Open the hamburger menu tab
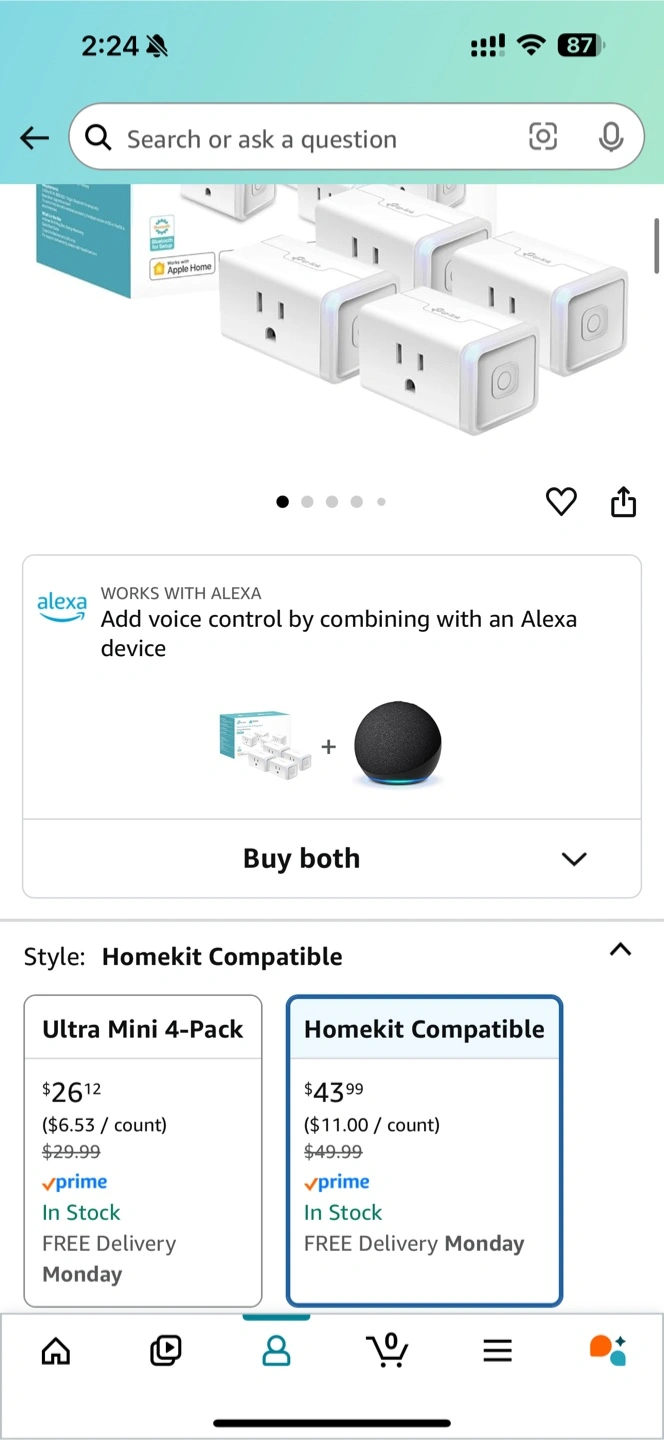The width and height of the screenshot is (664, 1440). tap(497, 1351)
